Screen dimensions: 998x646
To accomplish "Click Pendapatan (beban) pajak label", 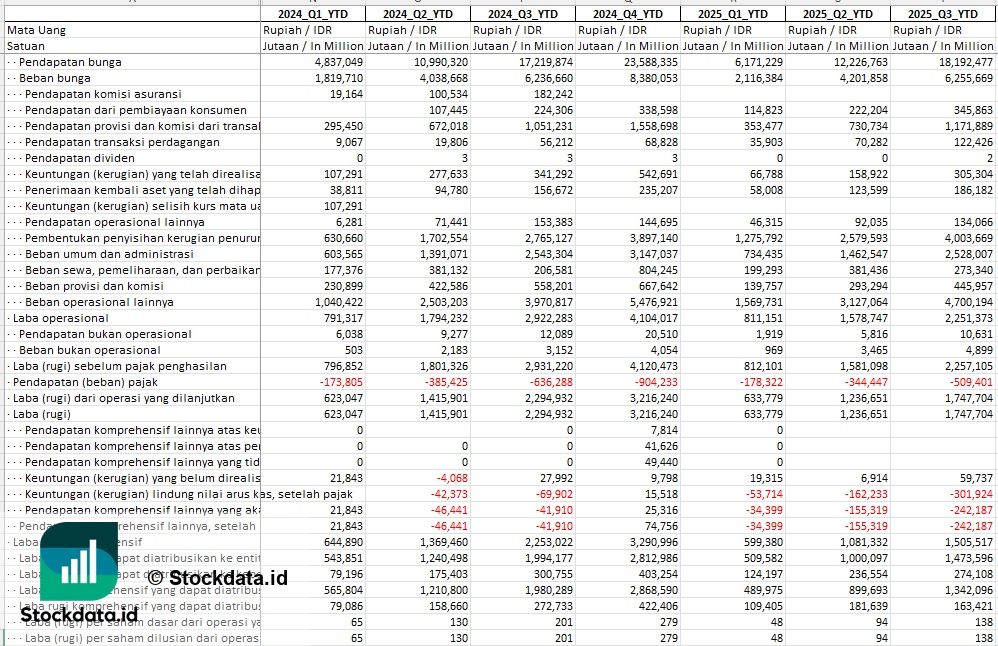I will tap(85, 382).
